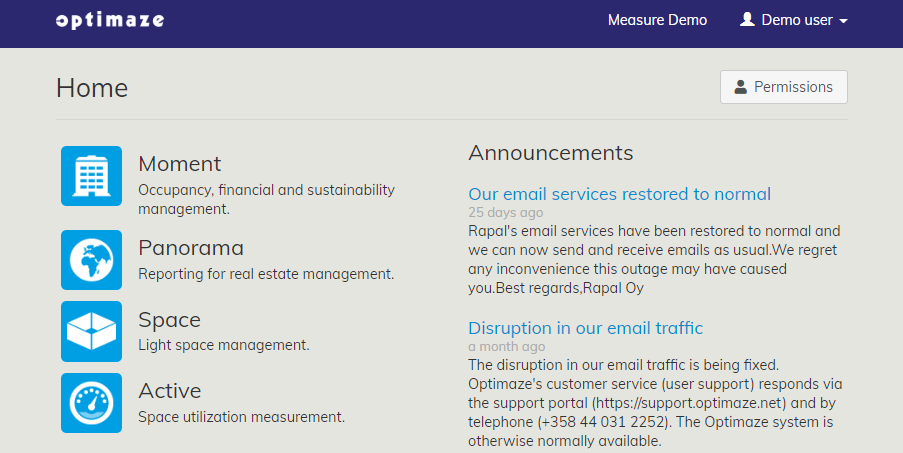Open 'Disruption in our email traffic' announcement
The width and height of the screenshot is (903, 453).
[585, 328]
